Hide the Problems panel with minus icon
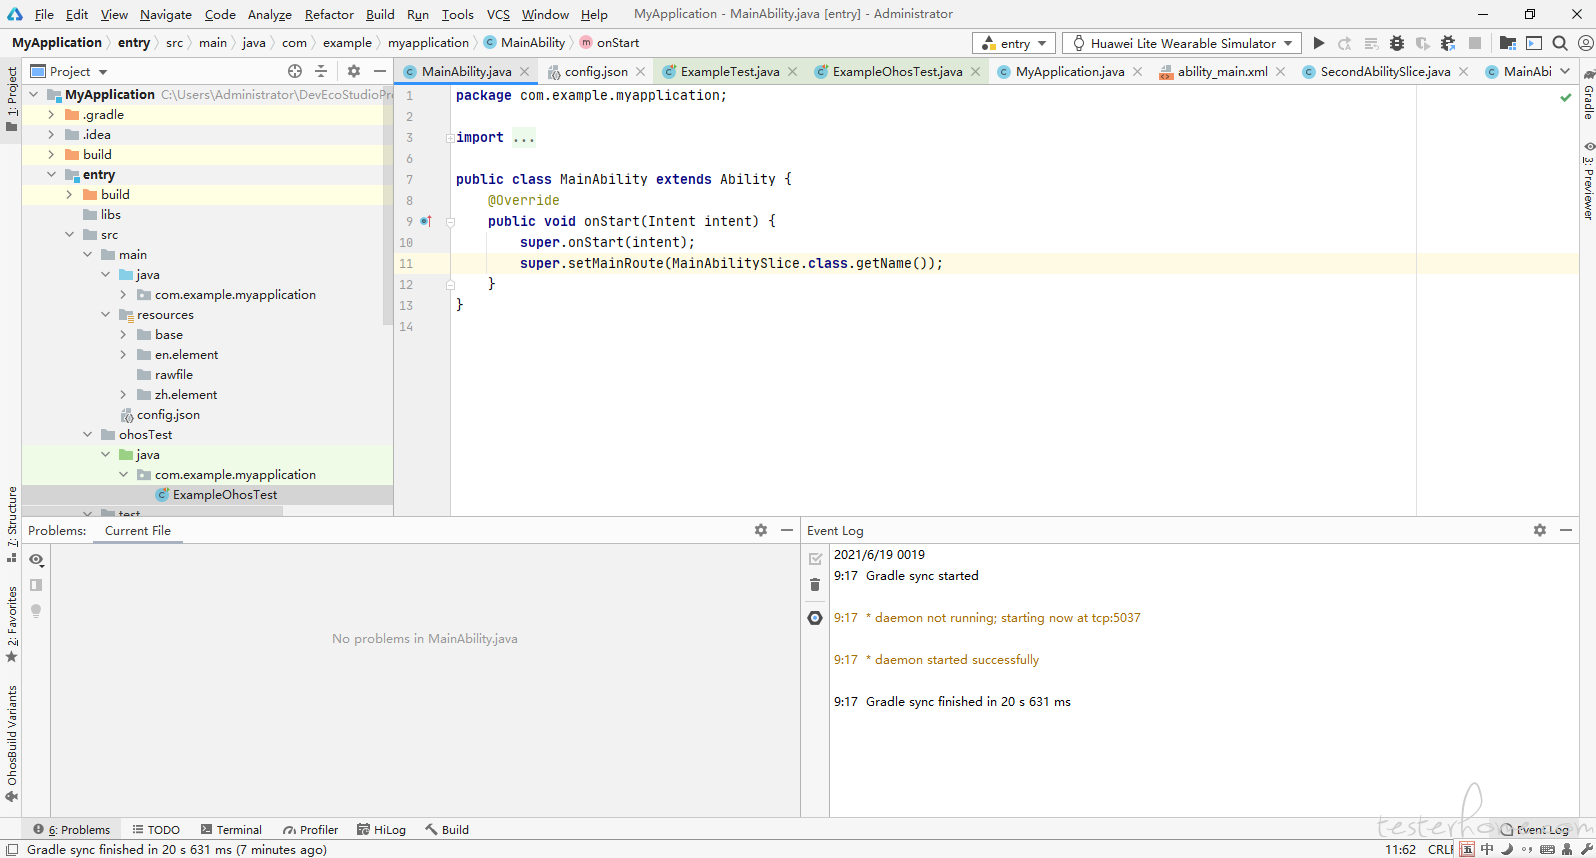Image resolution: width=1596 pixels, height=858 pixels. 787,530
